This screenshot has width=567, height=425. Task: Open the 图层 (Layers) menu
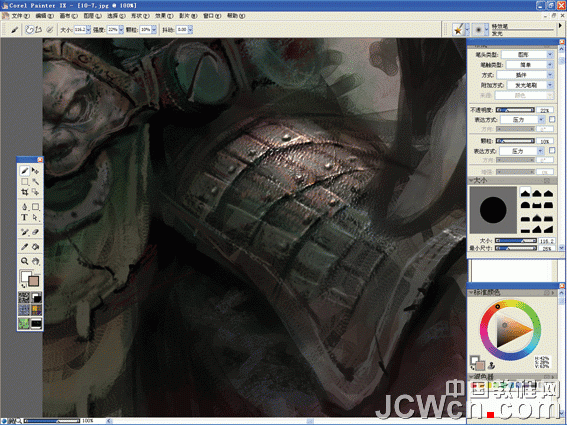tap(92, 16)
